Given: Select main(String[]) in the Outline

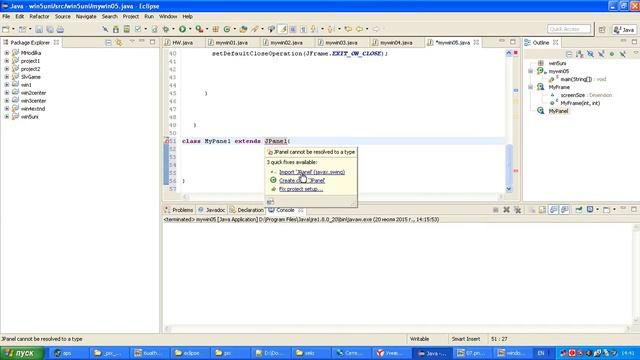Looking at the screenshot, I should pyautogui.click(x=576, y=79).
